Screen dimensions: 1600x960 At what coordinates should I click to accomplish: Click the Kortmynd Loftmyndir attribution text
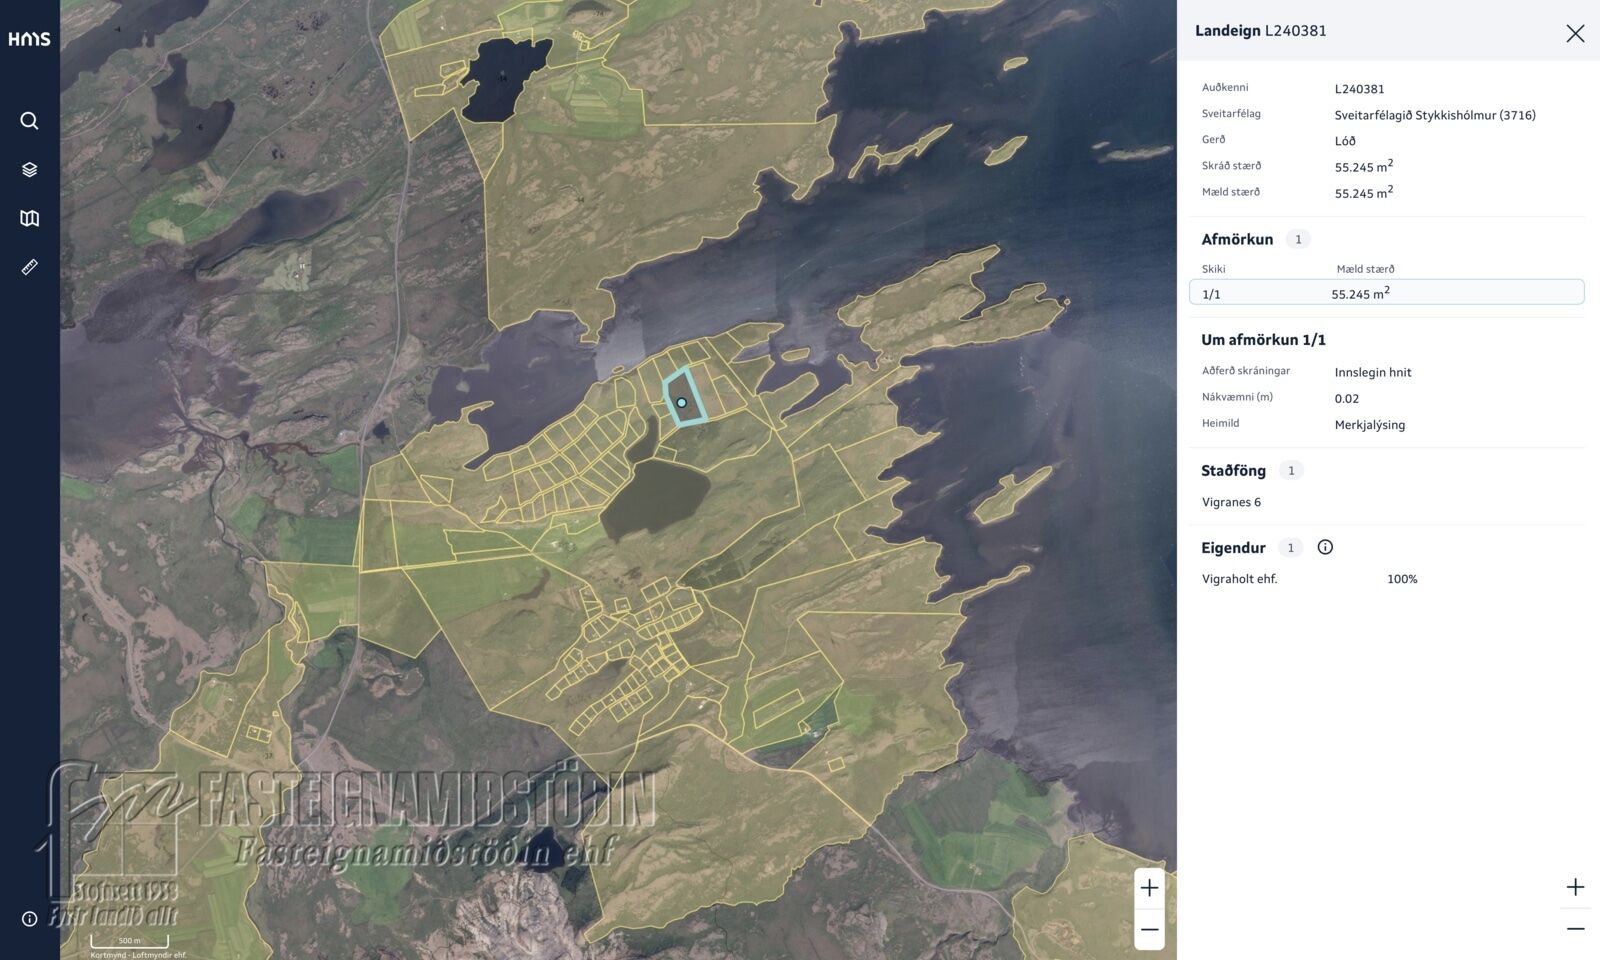click(138, 955)
